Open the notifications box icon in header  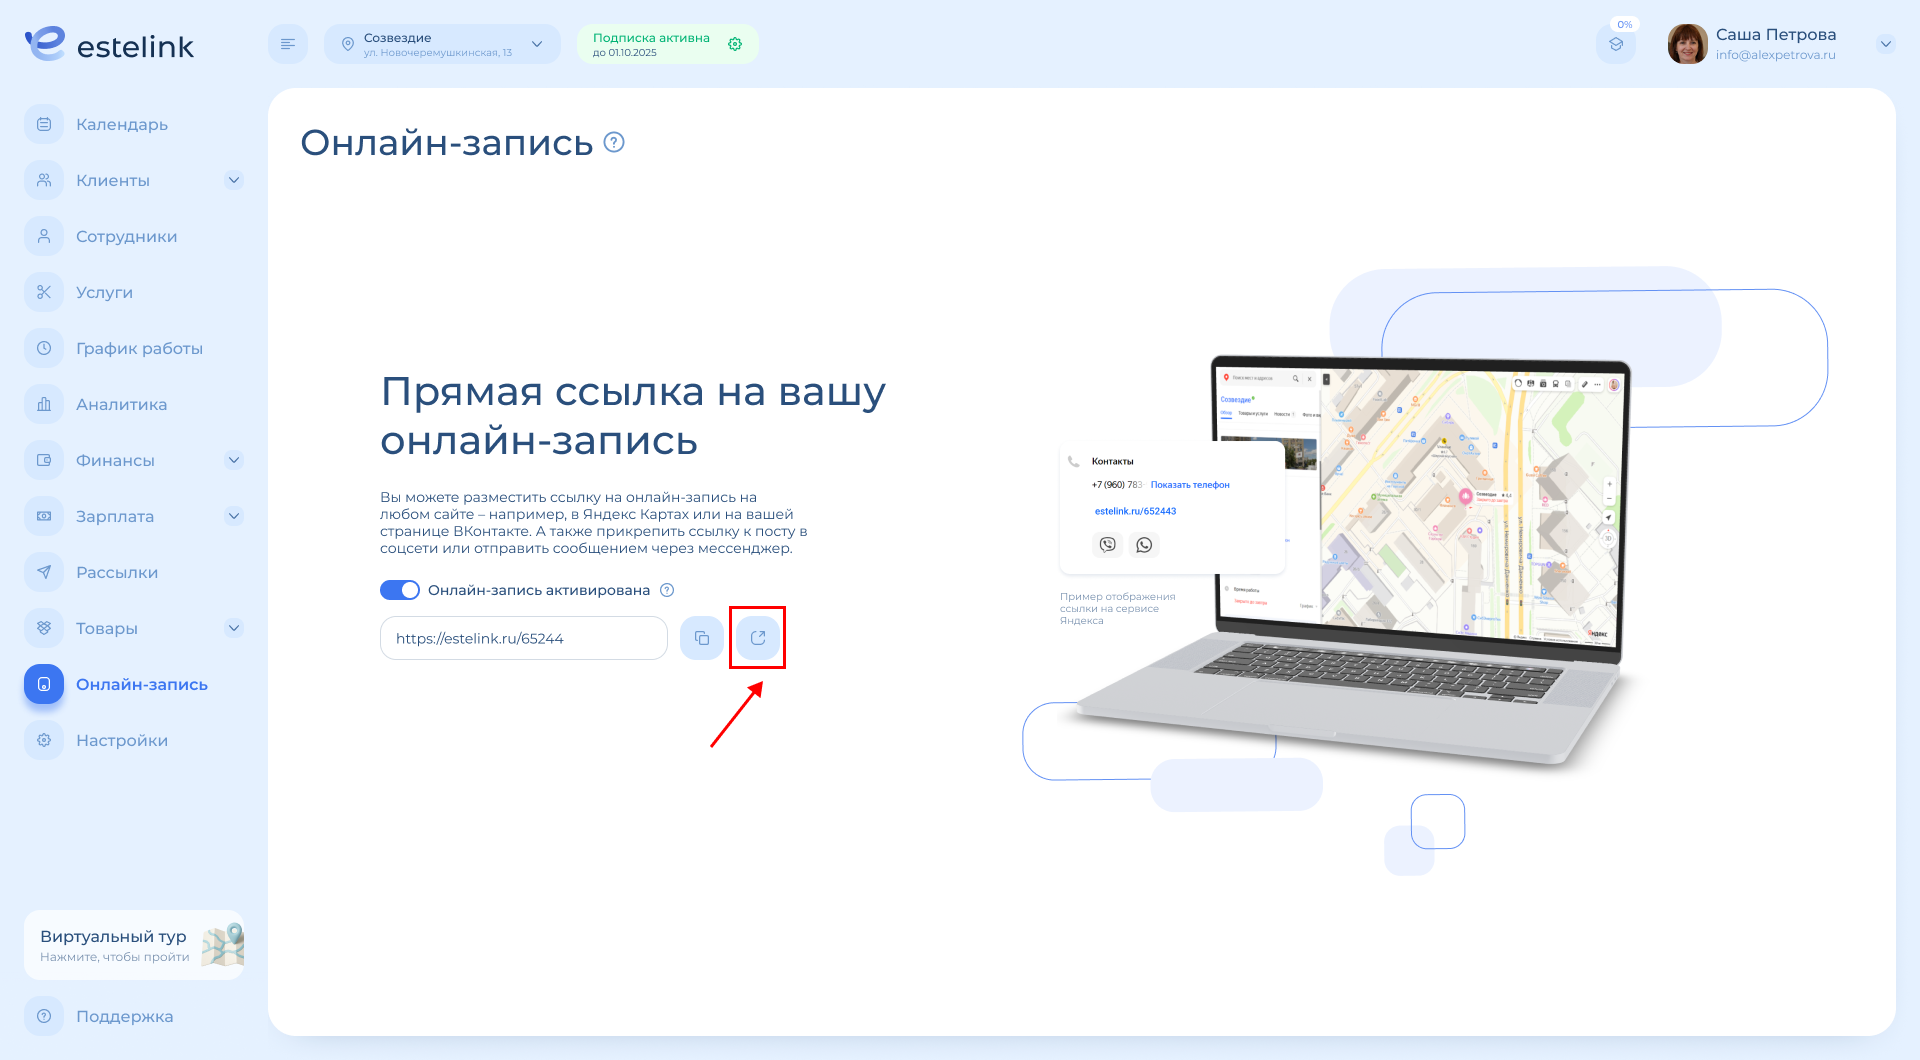pyautogui.click(x=1616, y=45)
